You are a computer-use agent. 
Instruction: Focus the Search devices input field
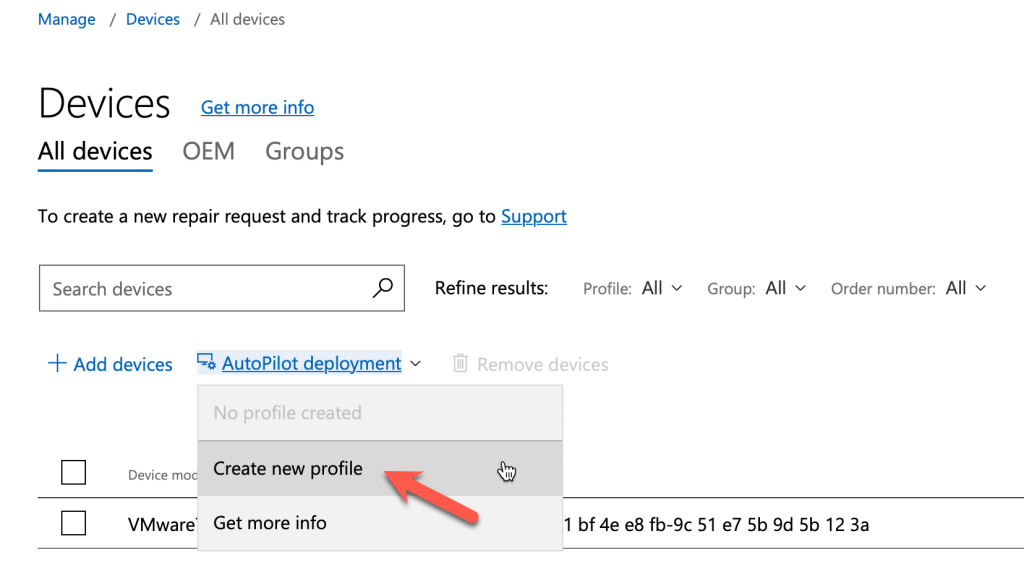tap(205, 288)
